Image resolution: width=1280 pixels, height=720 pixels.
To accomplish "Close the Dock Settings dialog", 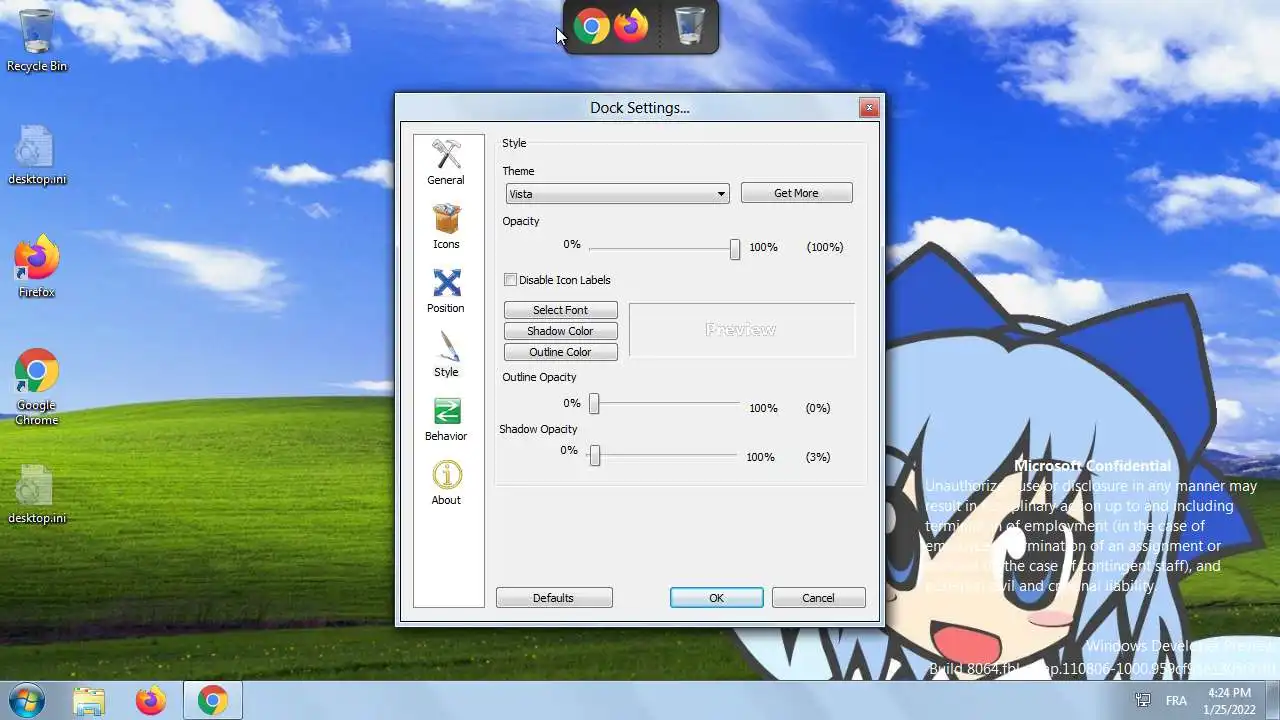I will 869,107.
